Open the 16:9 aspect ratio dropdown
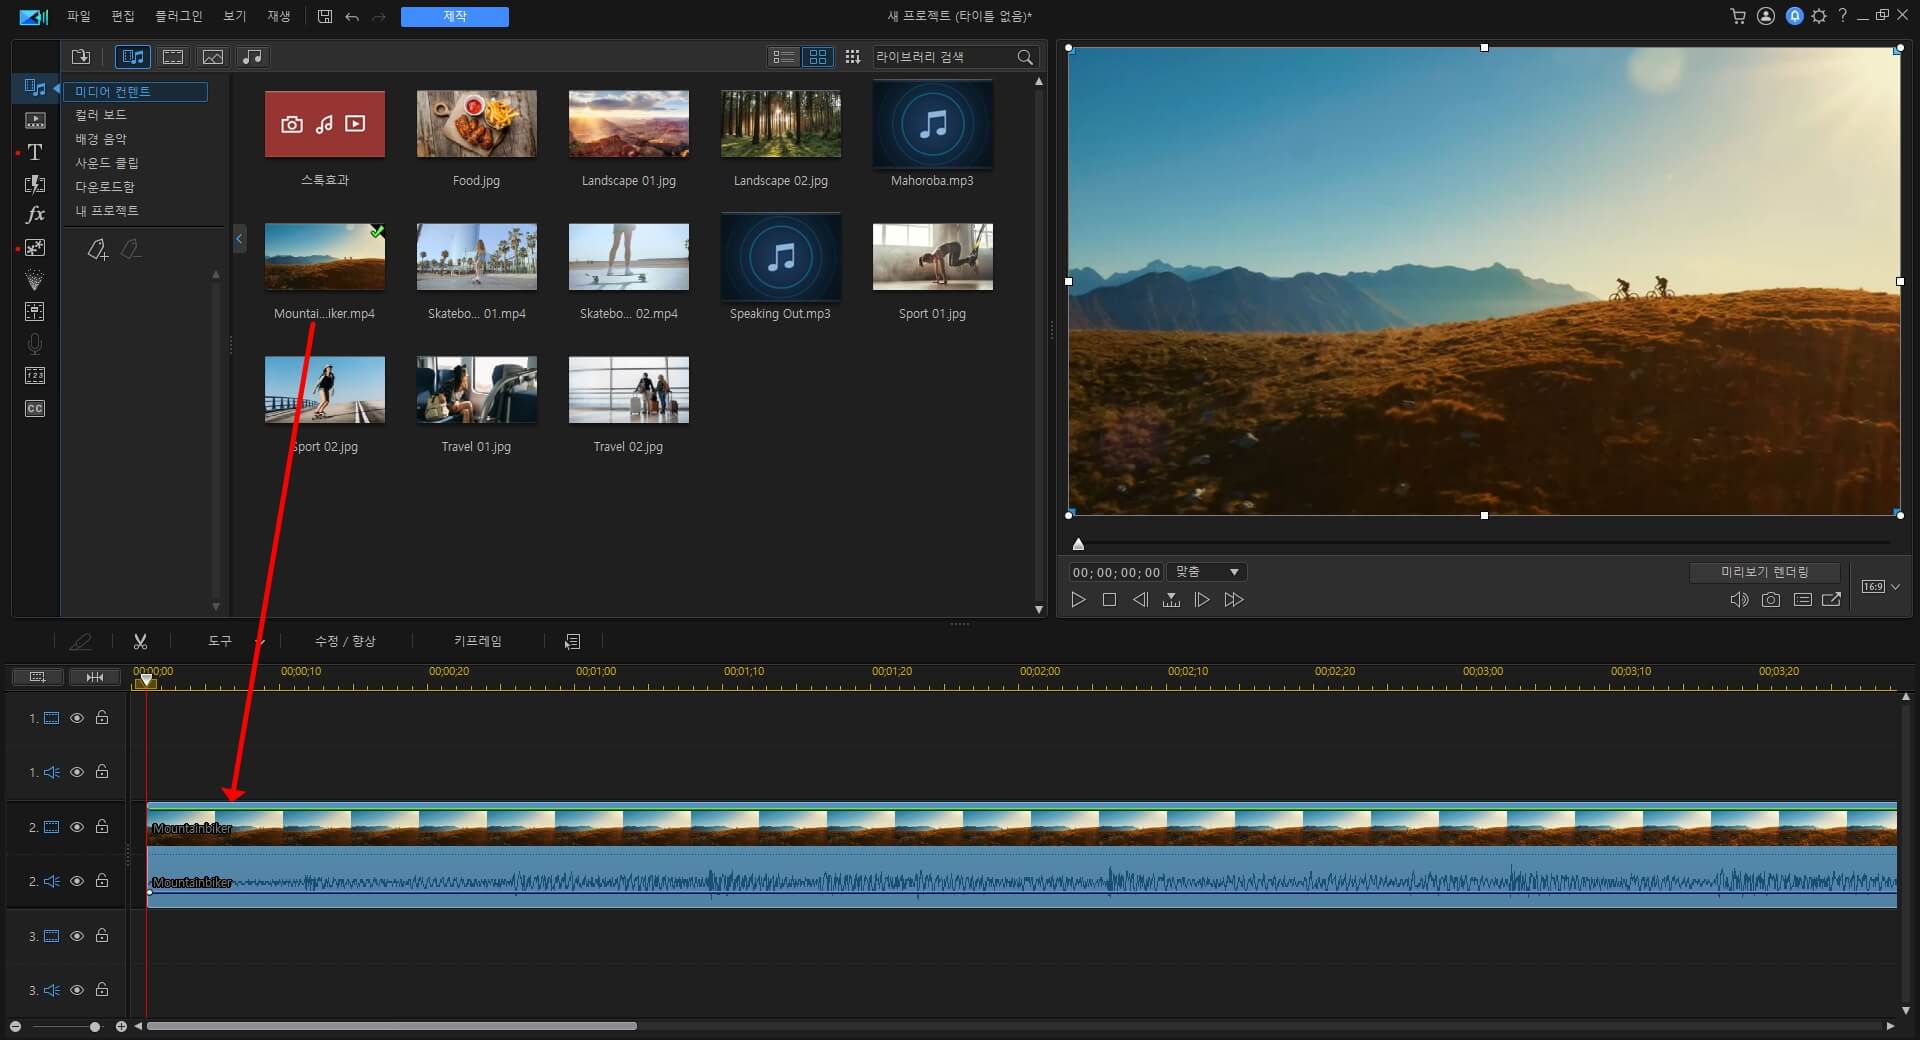 [x=1880, y=587]
